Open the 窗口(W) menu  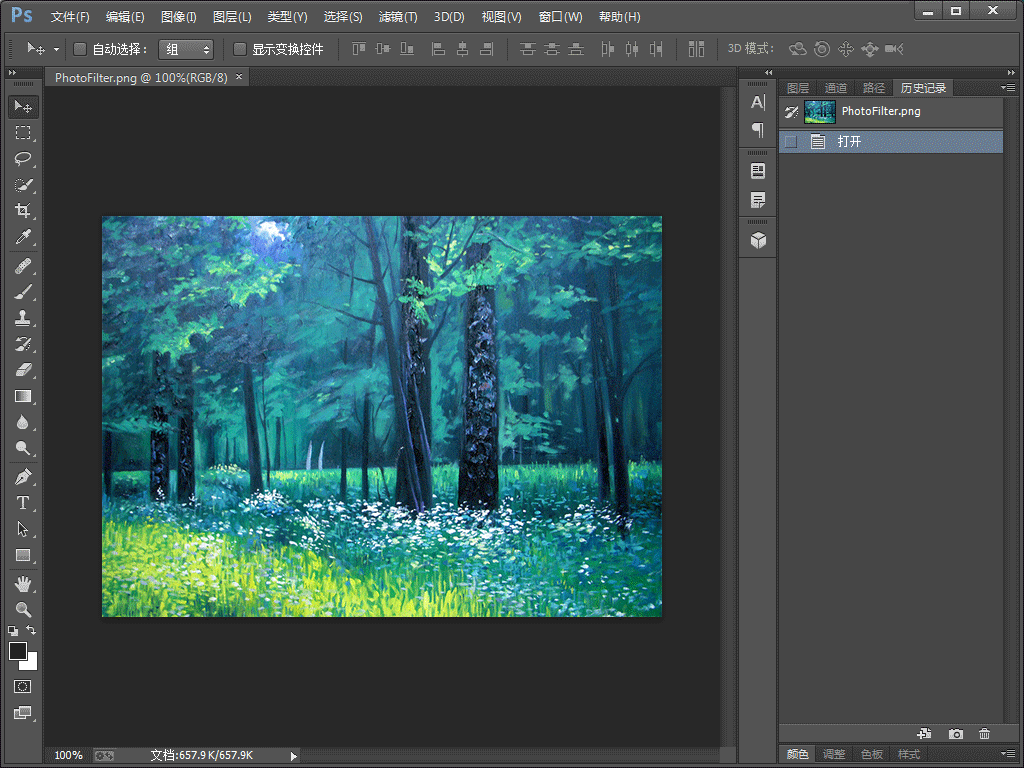(560, 17)
